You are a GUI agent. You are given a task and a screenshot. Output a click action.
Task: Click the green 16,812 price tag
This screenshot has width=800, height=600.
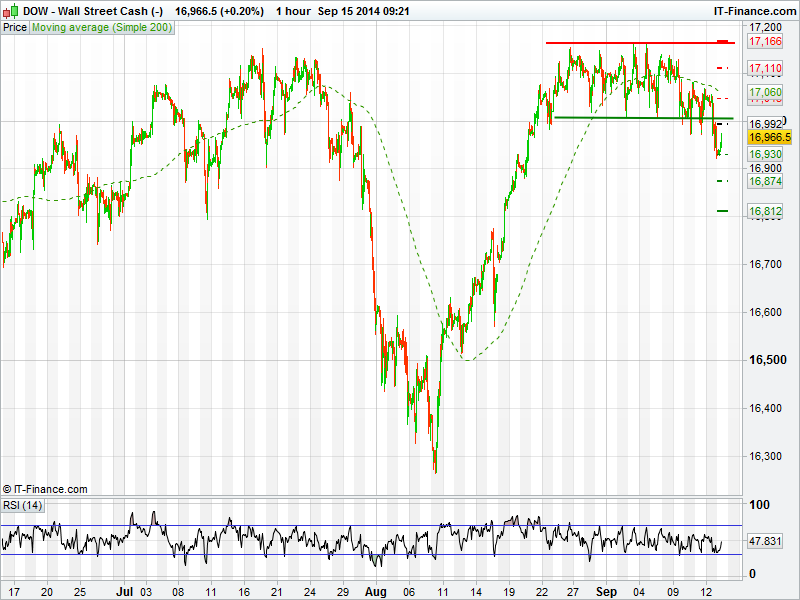765,211
